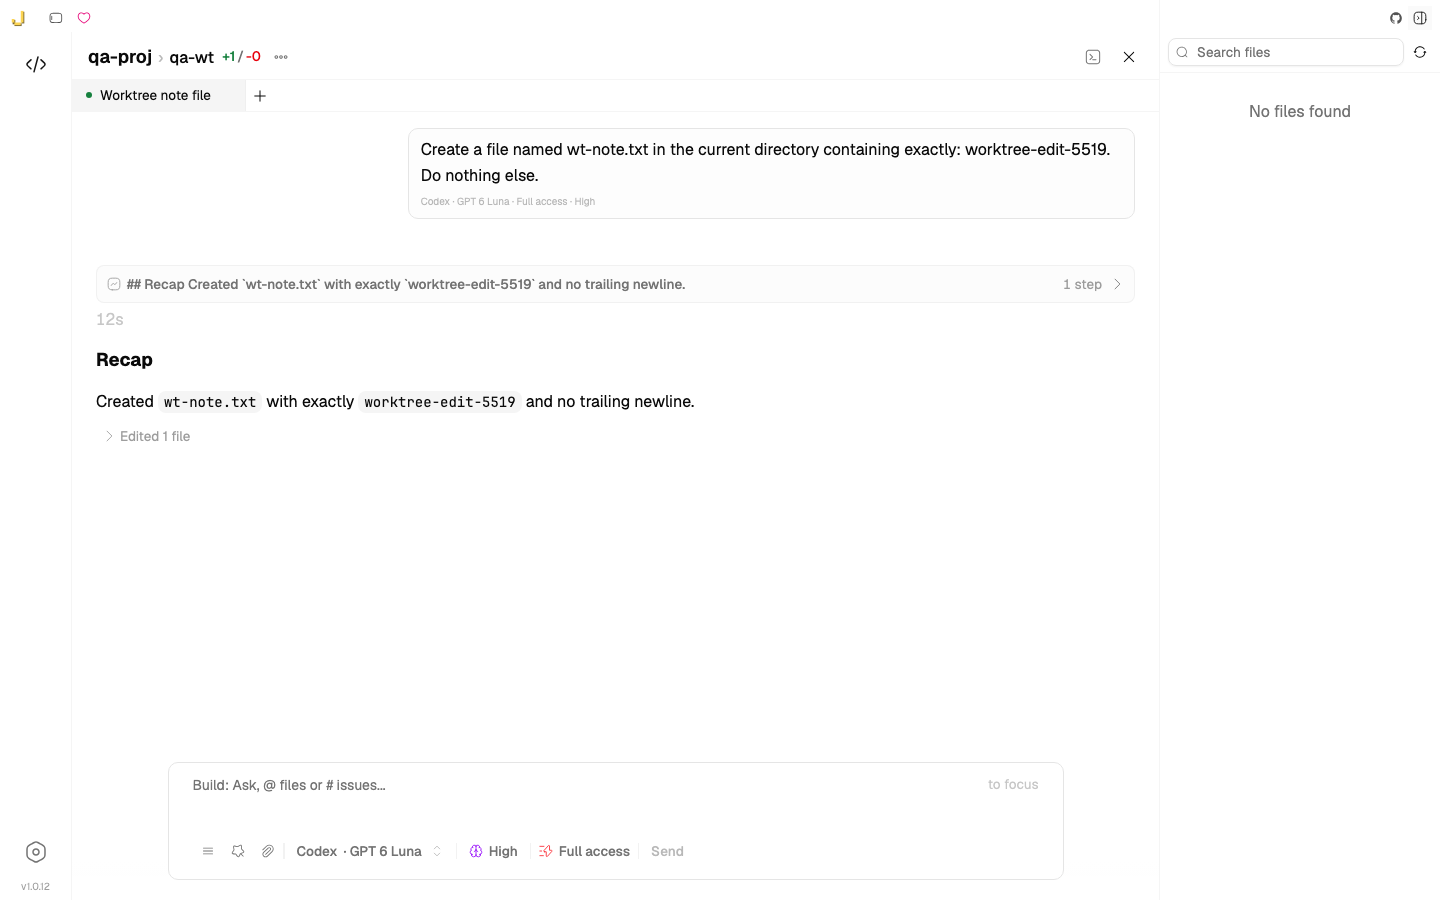Viewport: 1440px width, 900px height.
Task: Open the prompt list menu icon
Action: pos(208,851)
